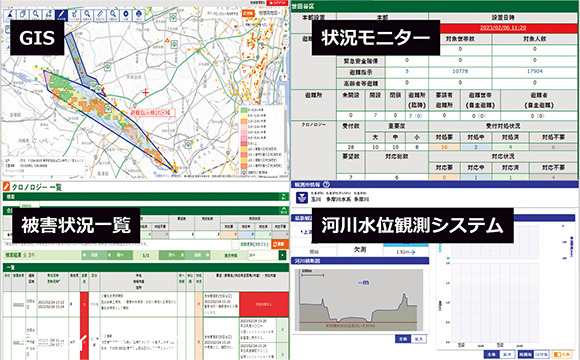Click the print icon at end of map toolbar
The height and width of the screenshot is (360, 580).
(139, 15)
